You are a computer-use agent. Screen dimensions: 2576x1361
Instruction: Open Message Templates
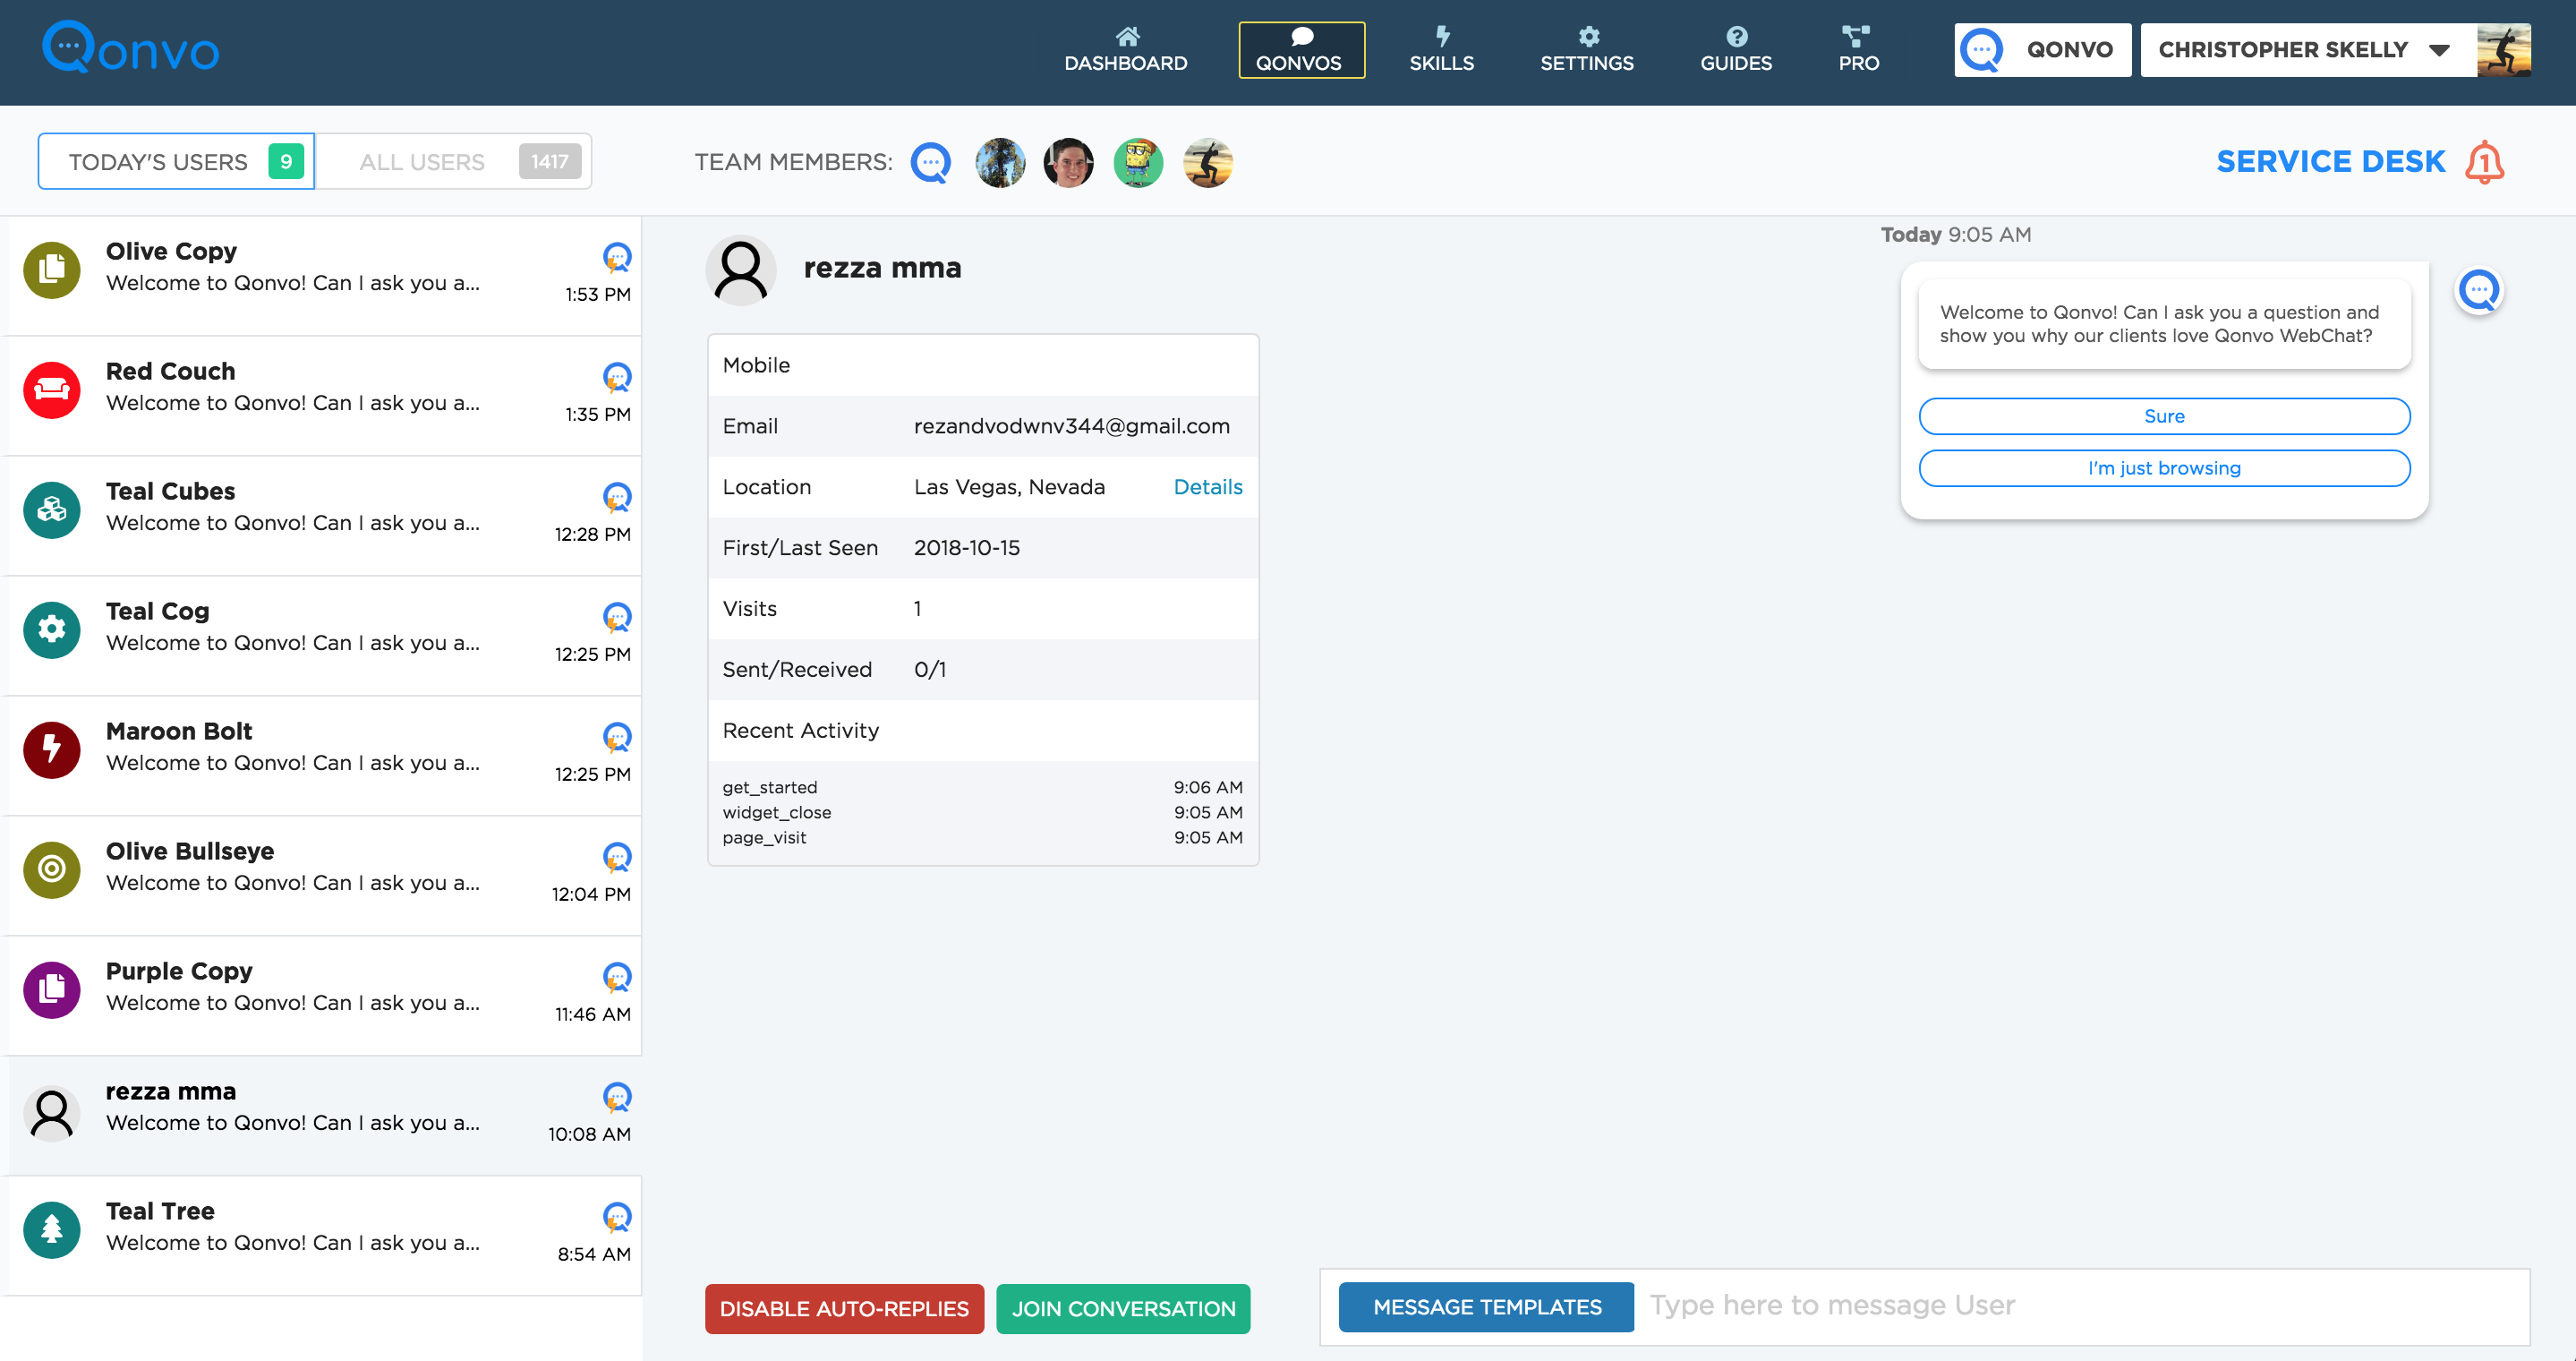click(x=1486, y=1306)
